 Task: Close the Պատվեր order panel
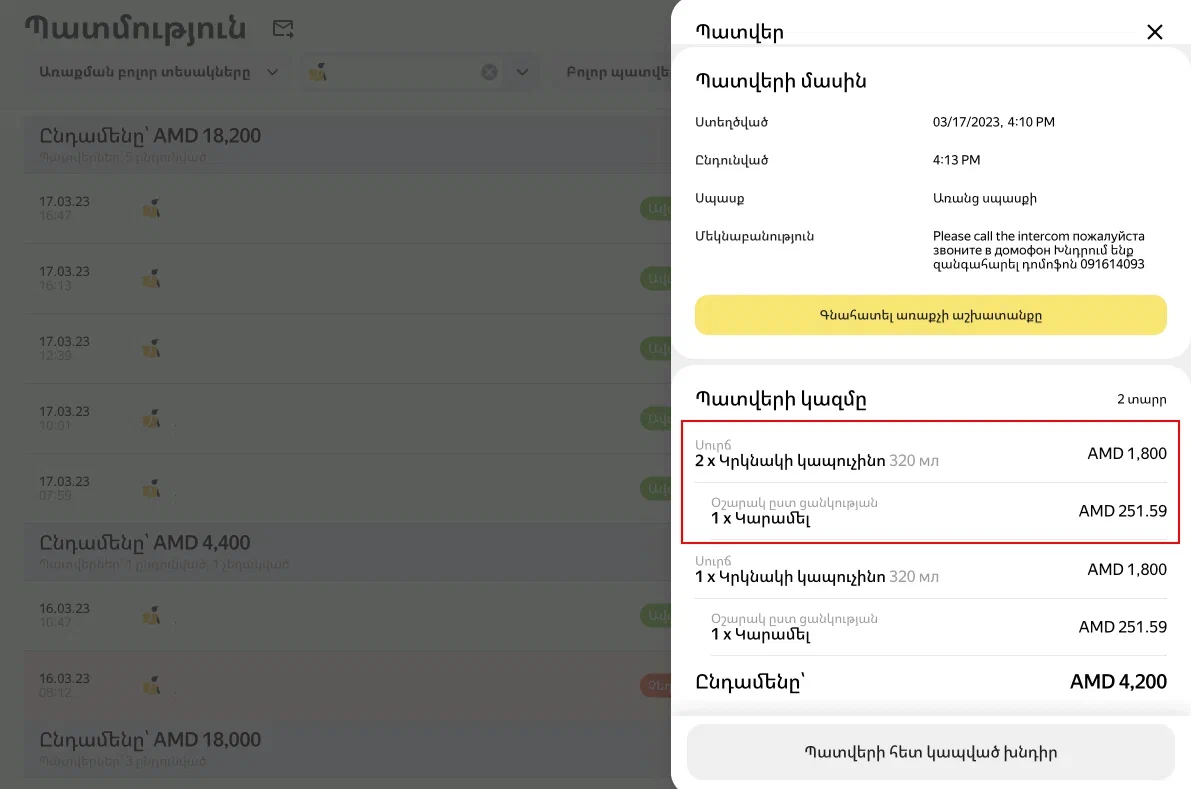pos(1154,32)
